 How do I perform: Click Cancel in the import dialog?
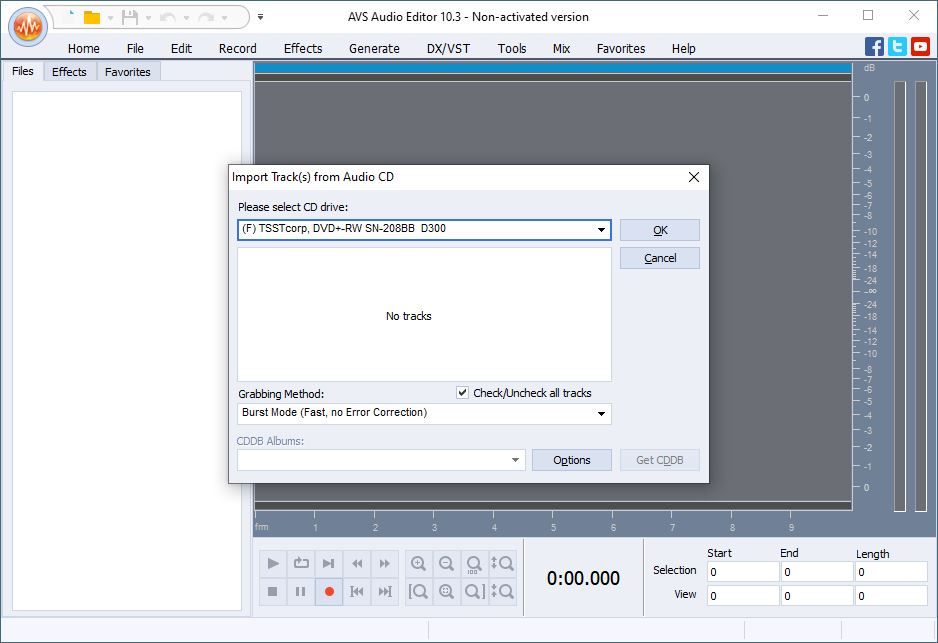tap(660, 258)
